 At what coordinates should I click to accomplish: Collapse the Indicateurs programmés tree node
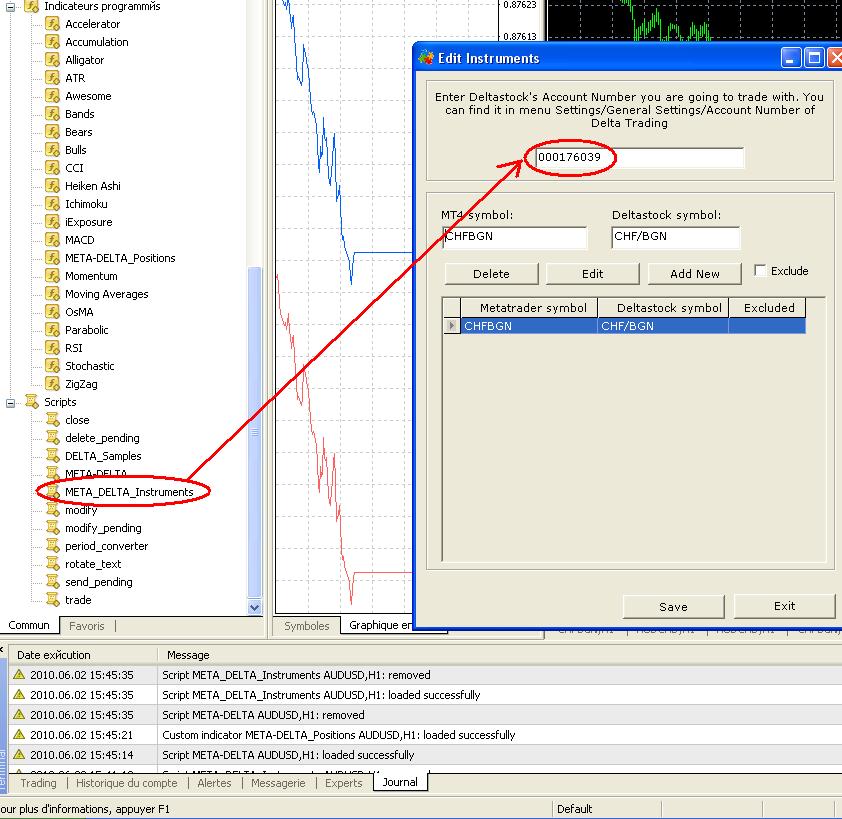11,6
